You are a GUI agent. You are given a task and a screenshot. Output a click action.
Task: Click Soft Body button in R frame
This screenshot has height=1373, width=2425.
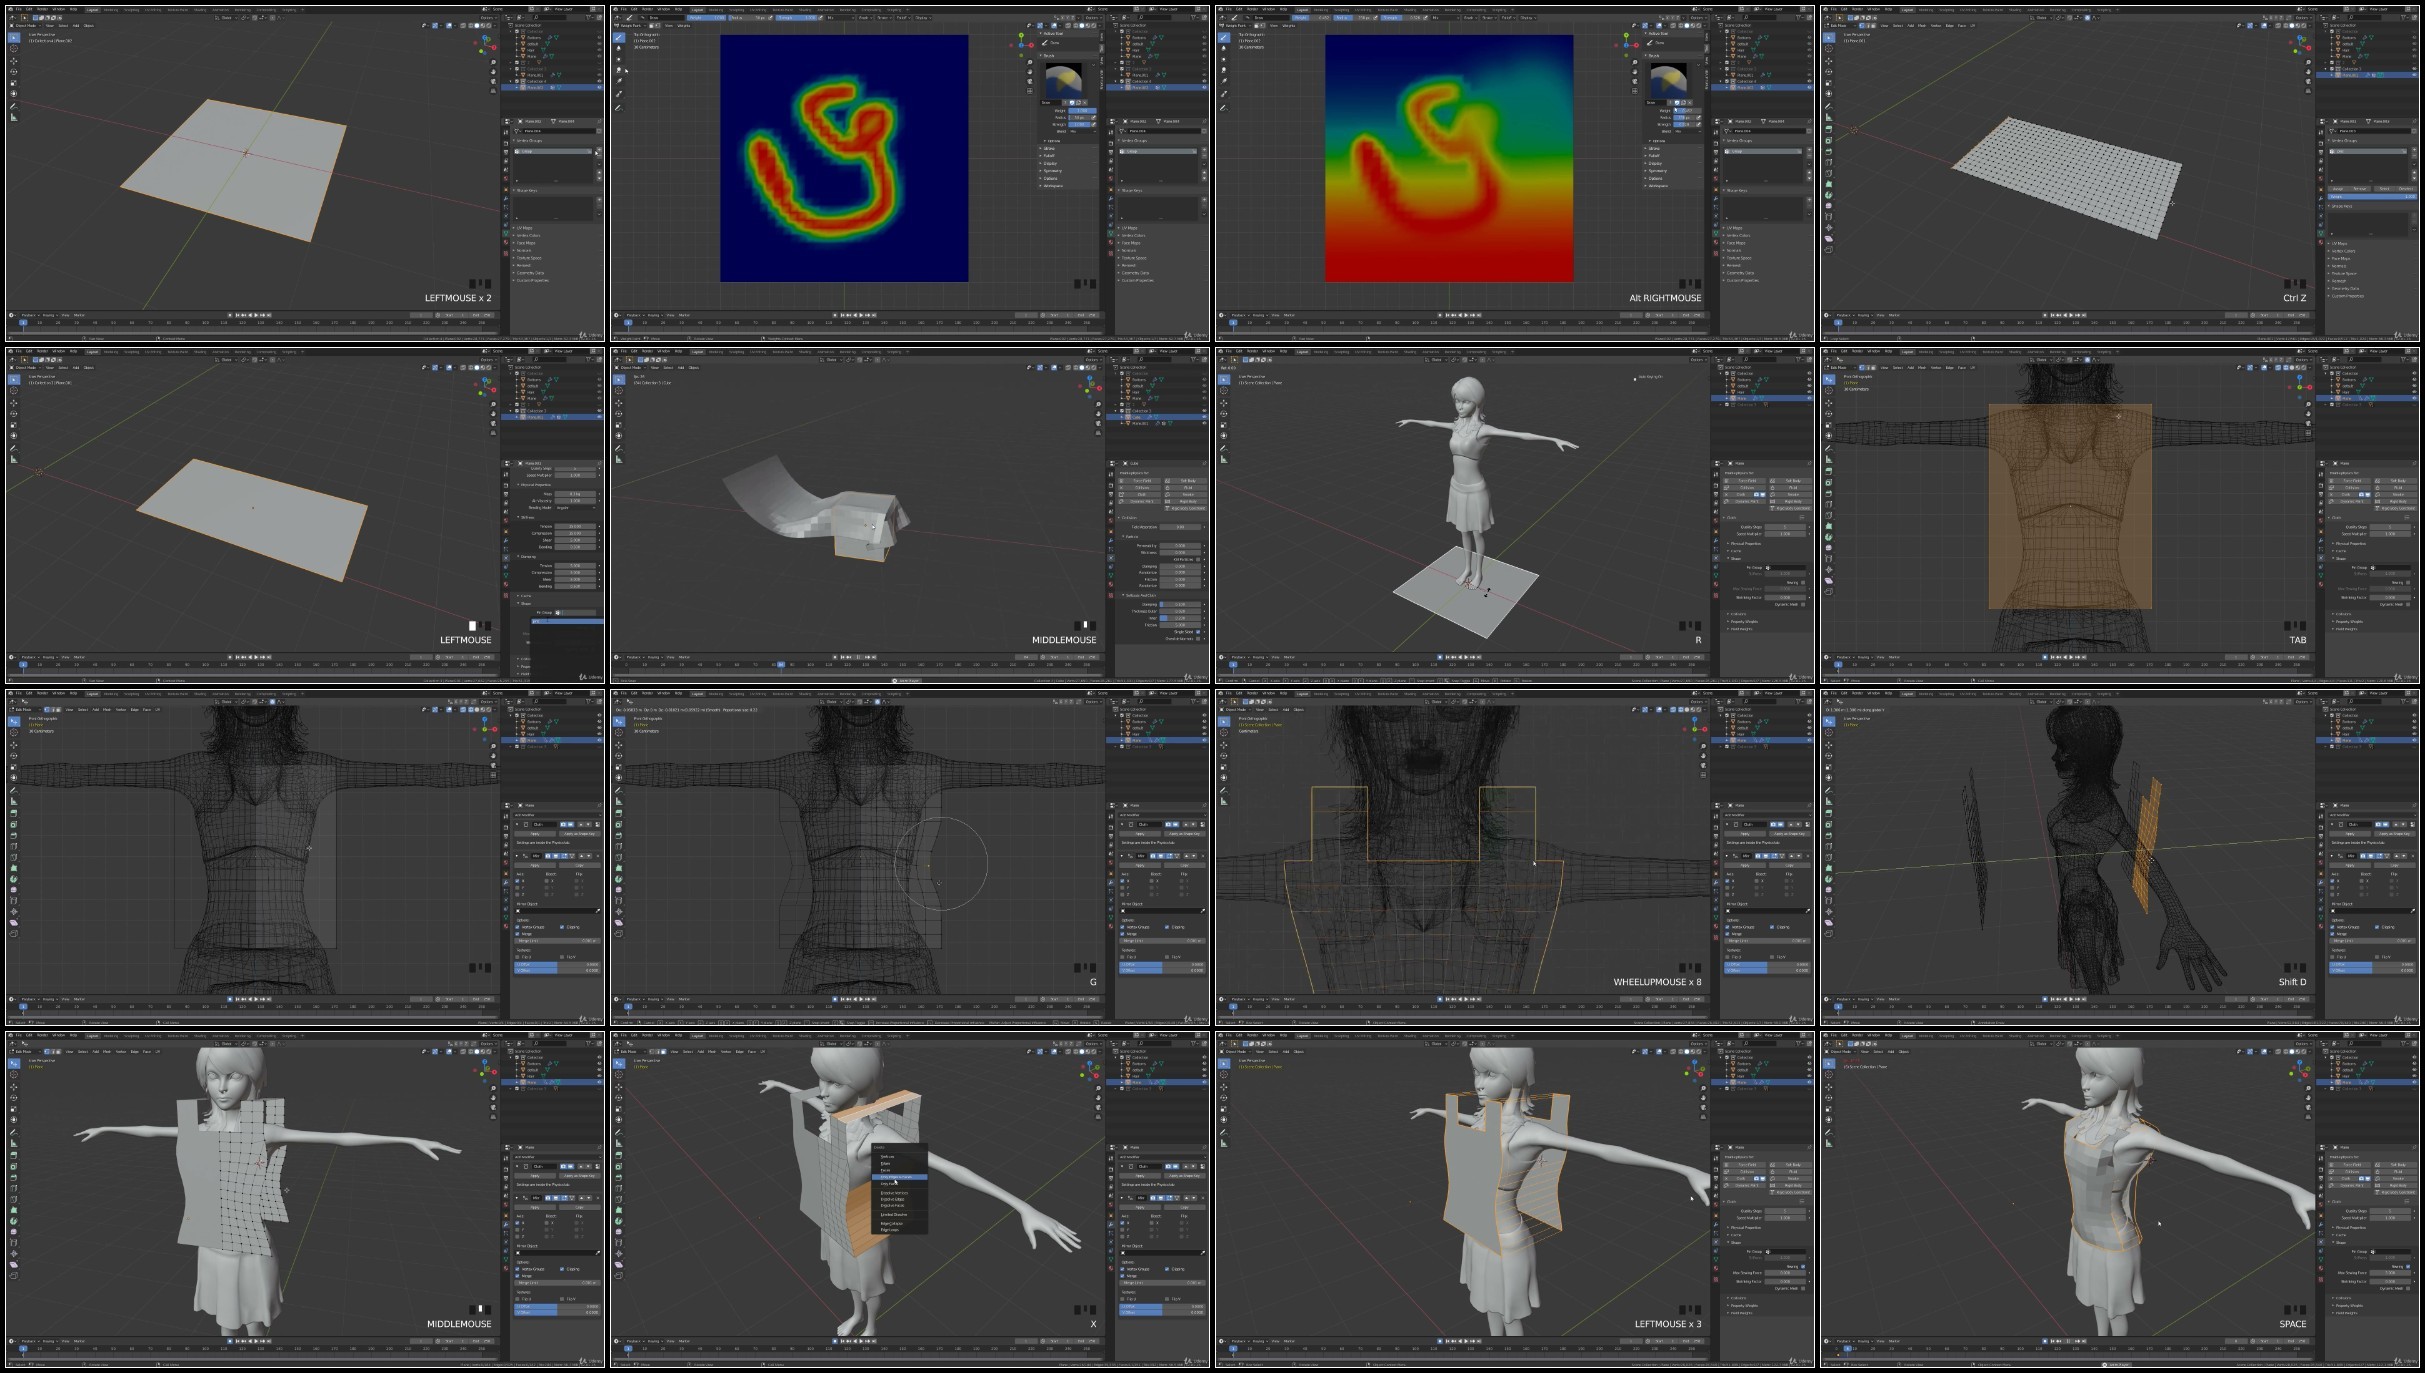point(1790,481)
